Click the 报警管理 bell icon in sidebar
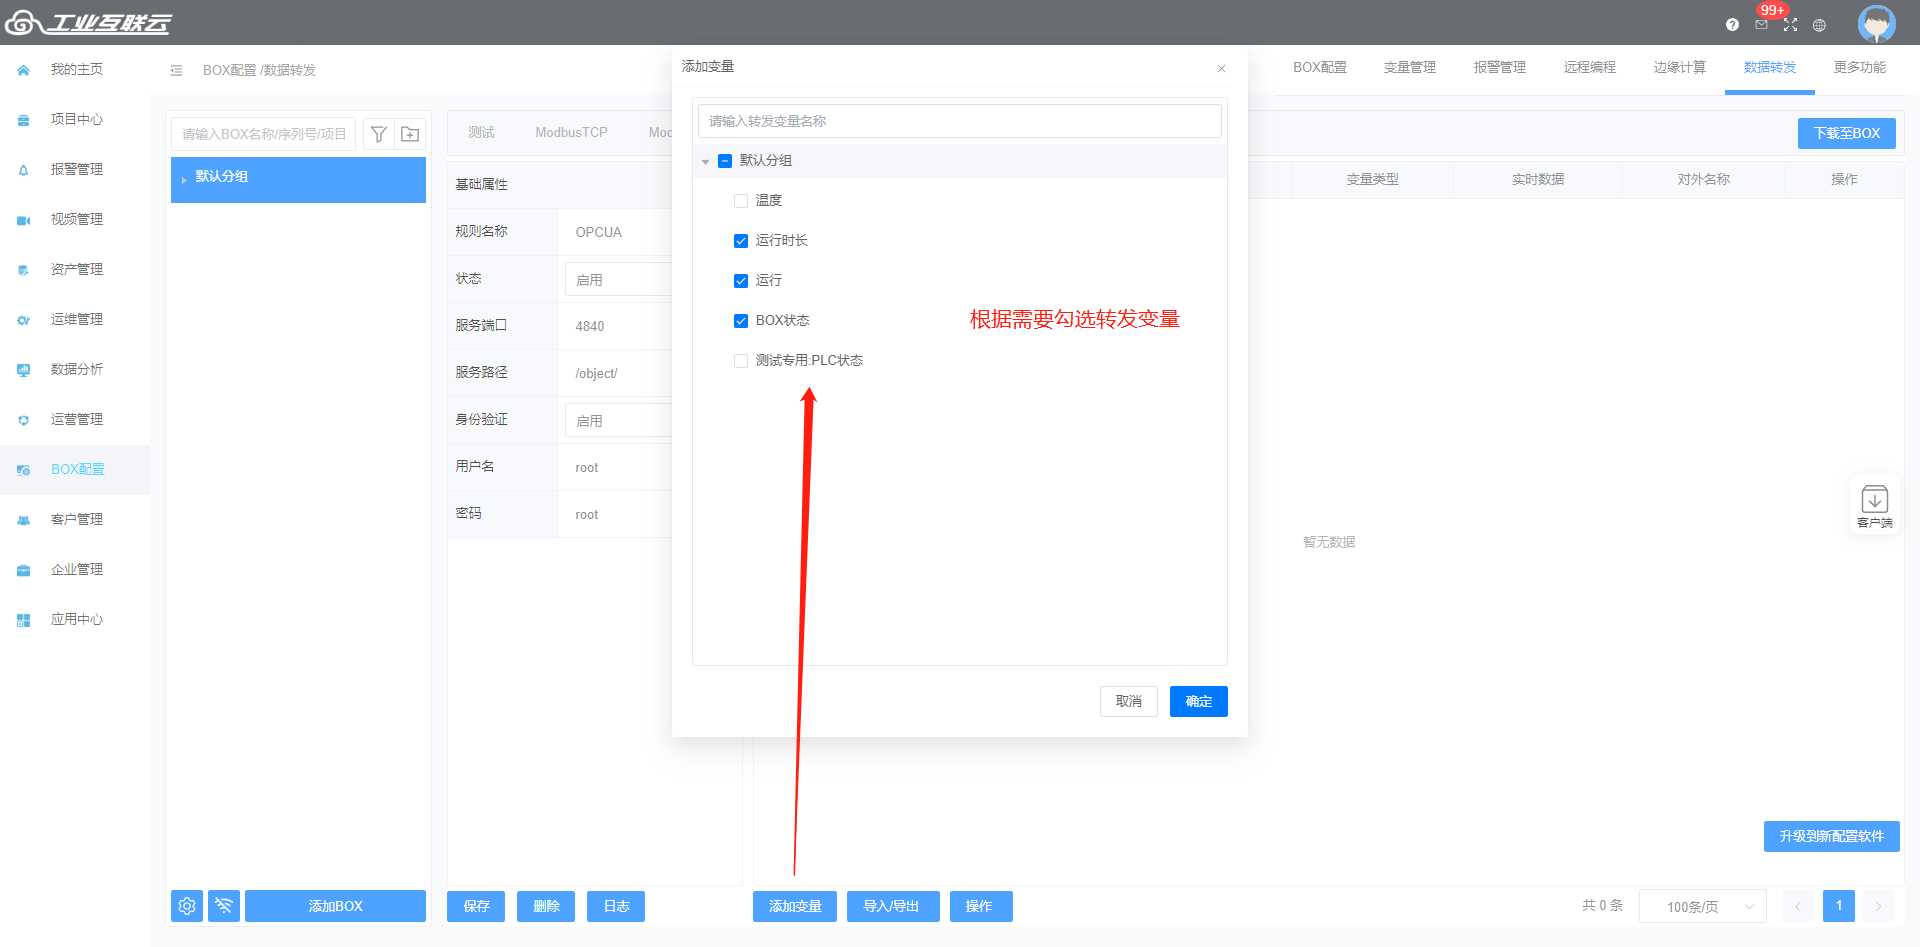Viewport: 1920px width, 947px height. pos(23,170)
